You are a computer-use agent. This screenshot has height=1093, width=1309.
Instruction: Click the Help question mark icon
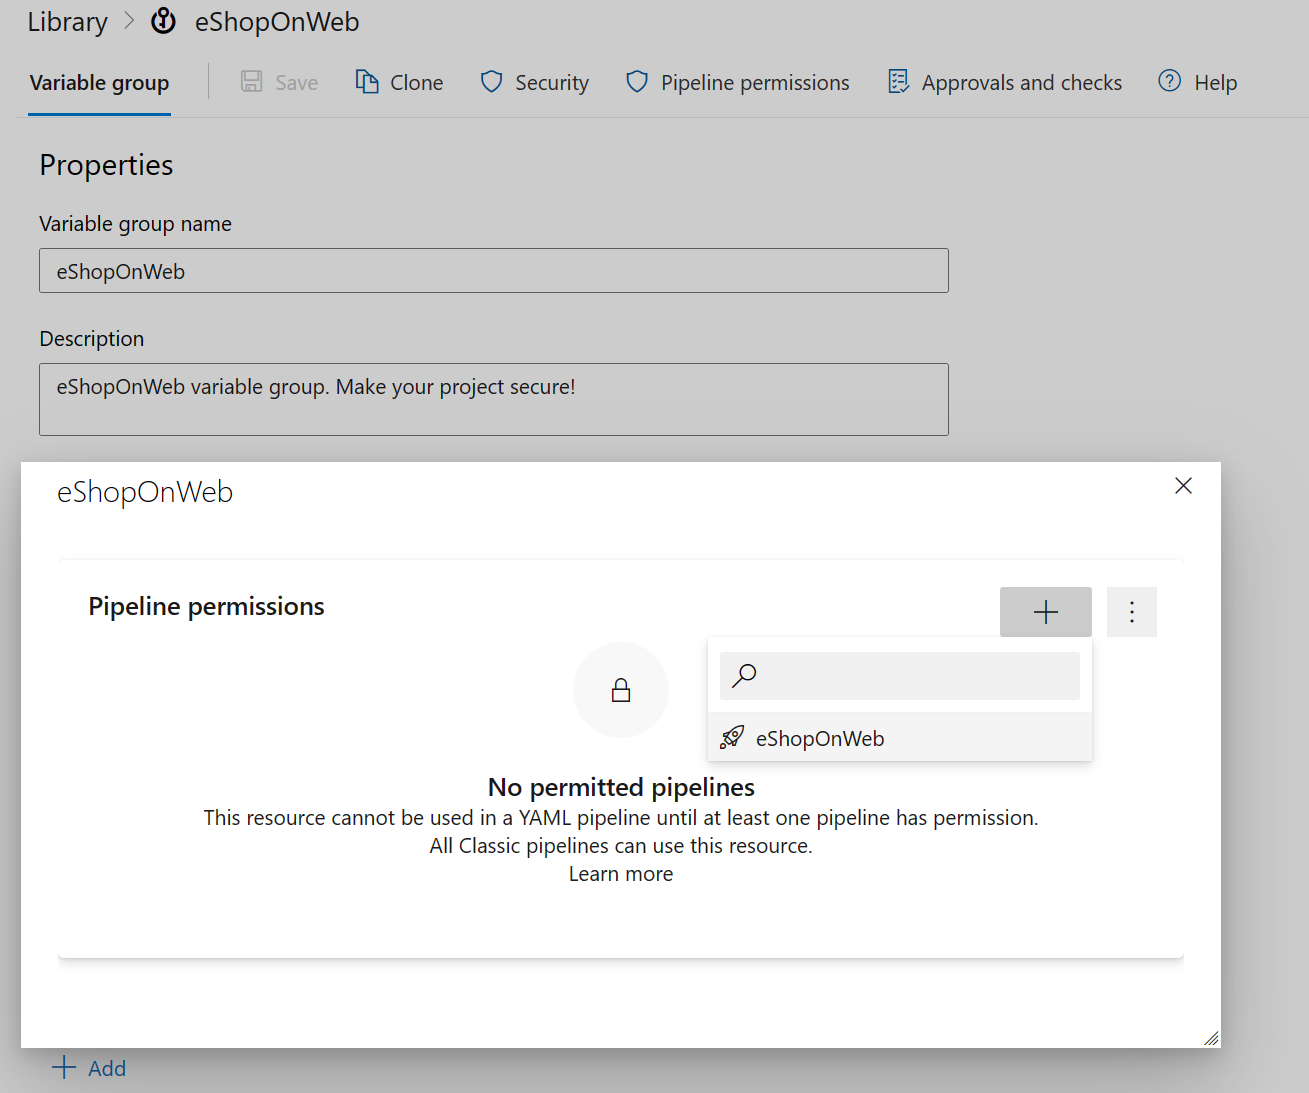coord(1168,81)
